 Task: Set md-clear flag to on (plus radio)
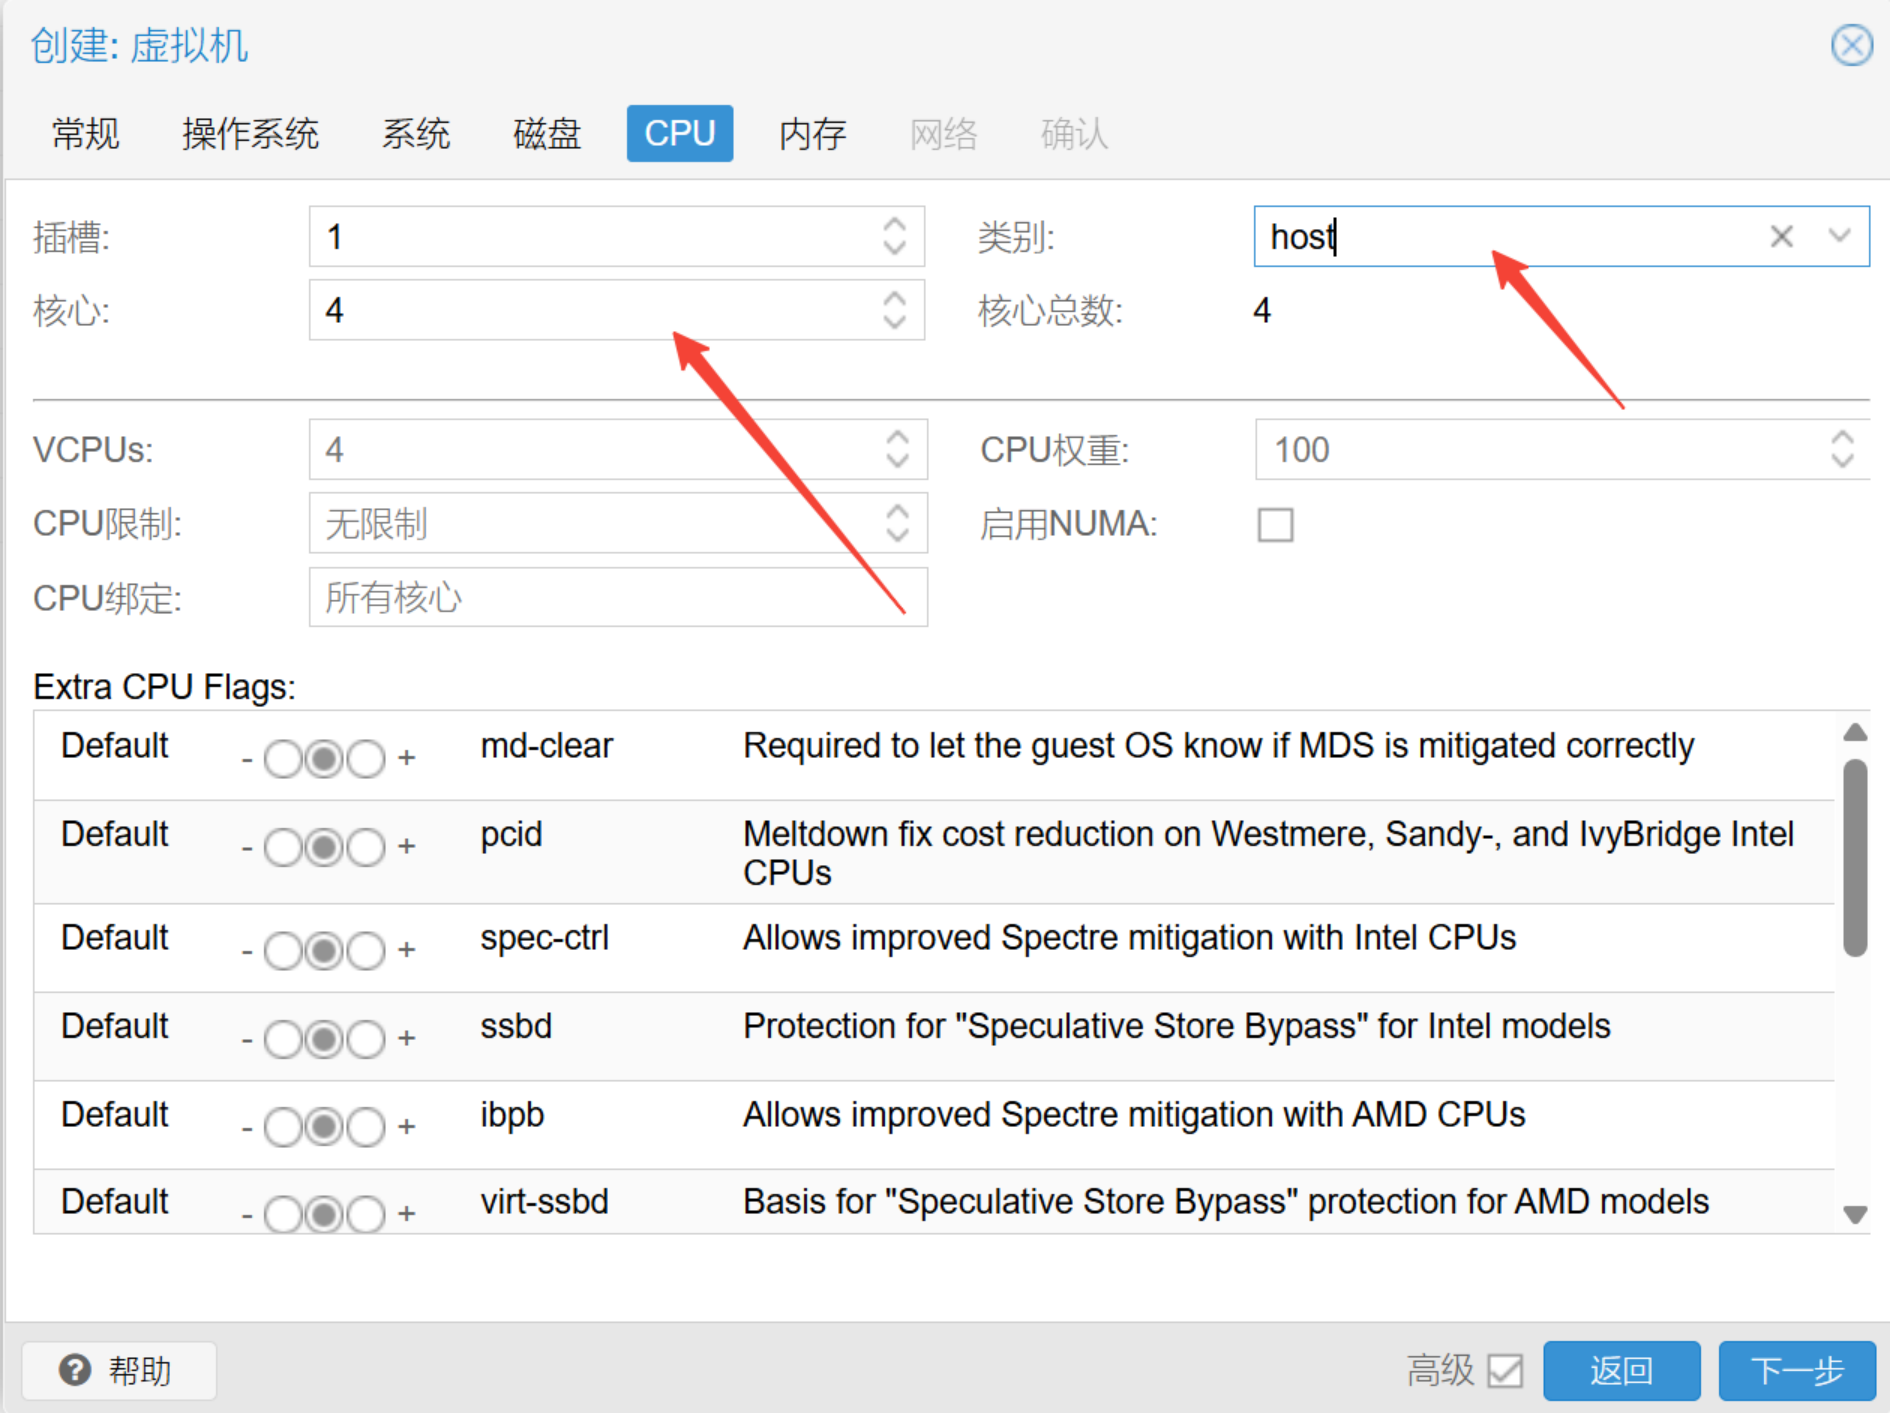click(366, 759)
